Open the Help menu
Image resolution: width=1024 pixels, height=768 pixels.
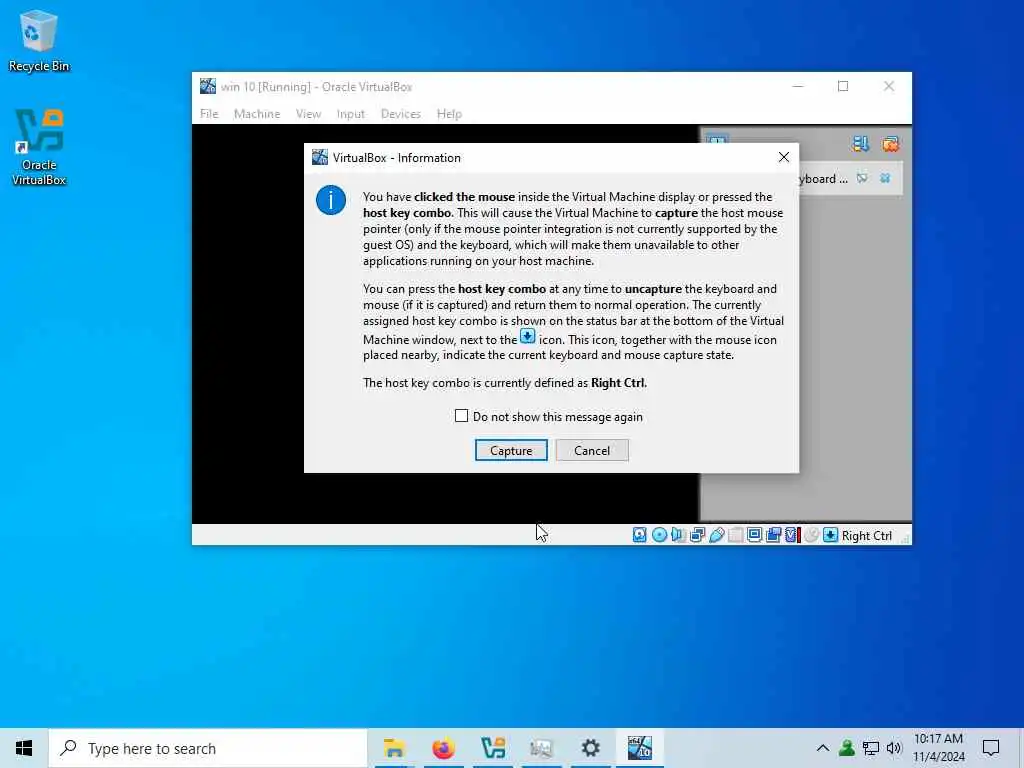tap(449, 114)
